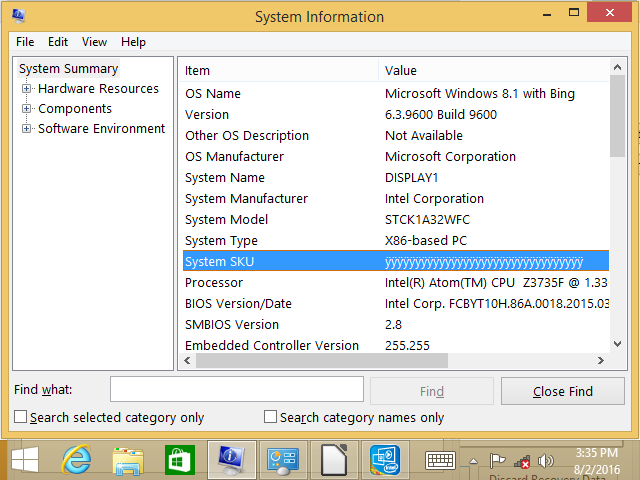
Task: Open the Action Center flag icon
Action: click(497, 461)
